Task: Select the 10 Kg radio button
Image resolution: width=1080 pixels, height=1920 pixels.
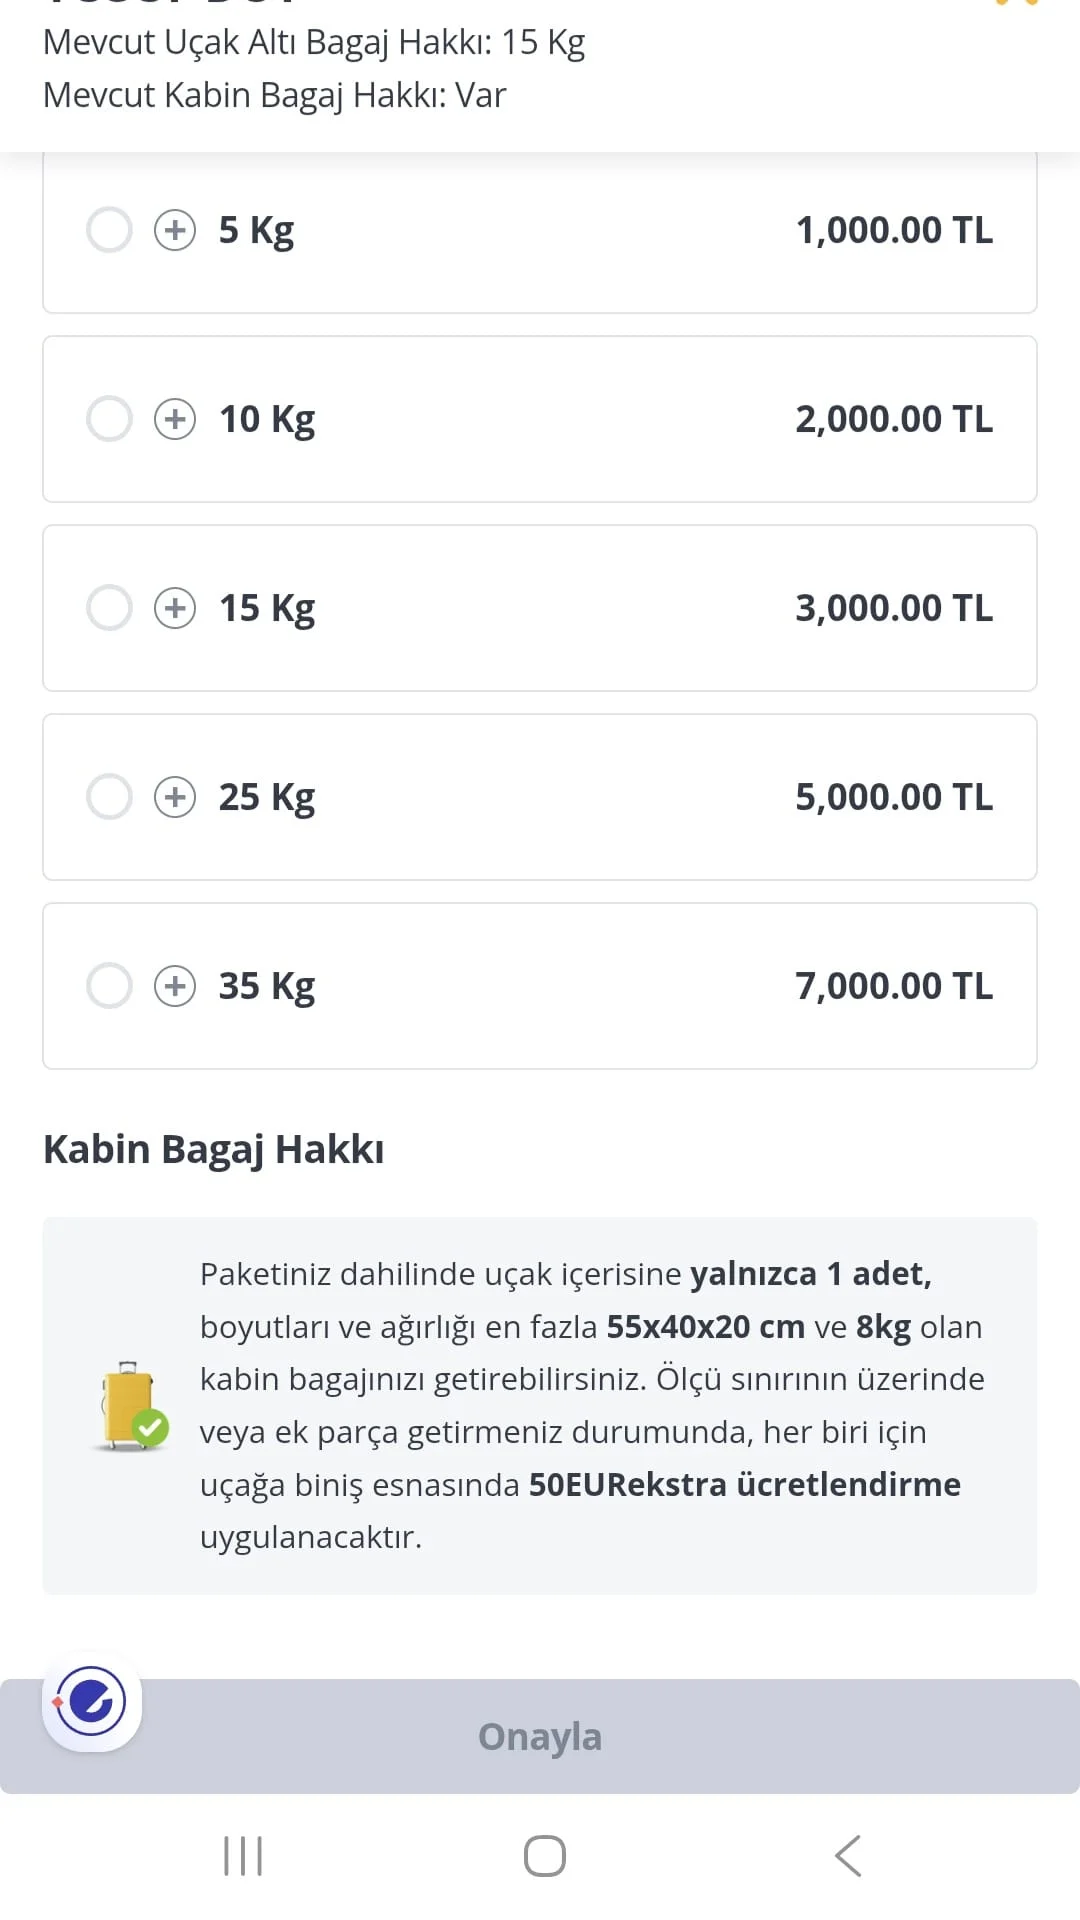Action: tap(109, 419)
